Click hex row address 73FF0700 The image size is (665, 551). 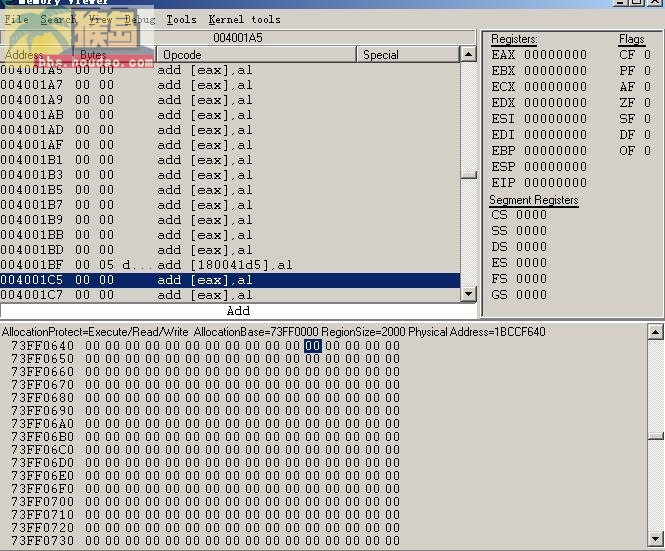click(x=42, y=502)
